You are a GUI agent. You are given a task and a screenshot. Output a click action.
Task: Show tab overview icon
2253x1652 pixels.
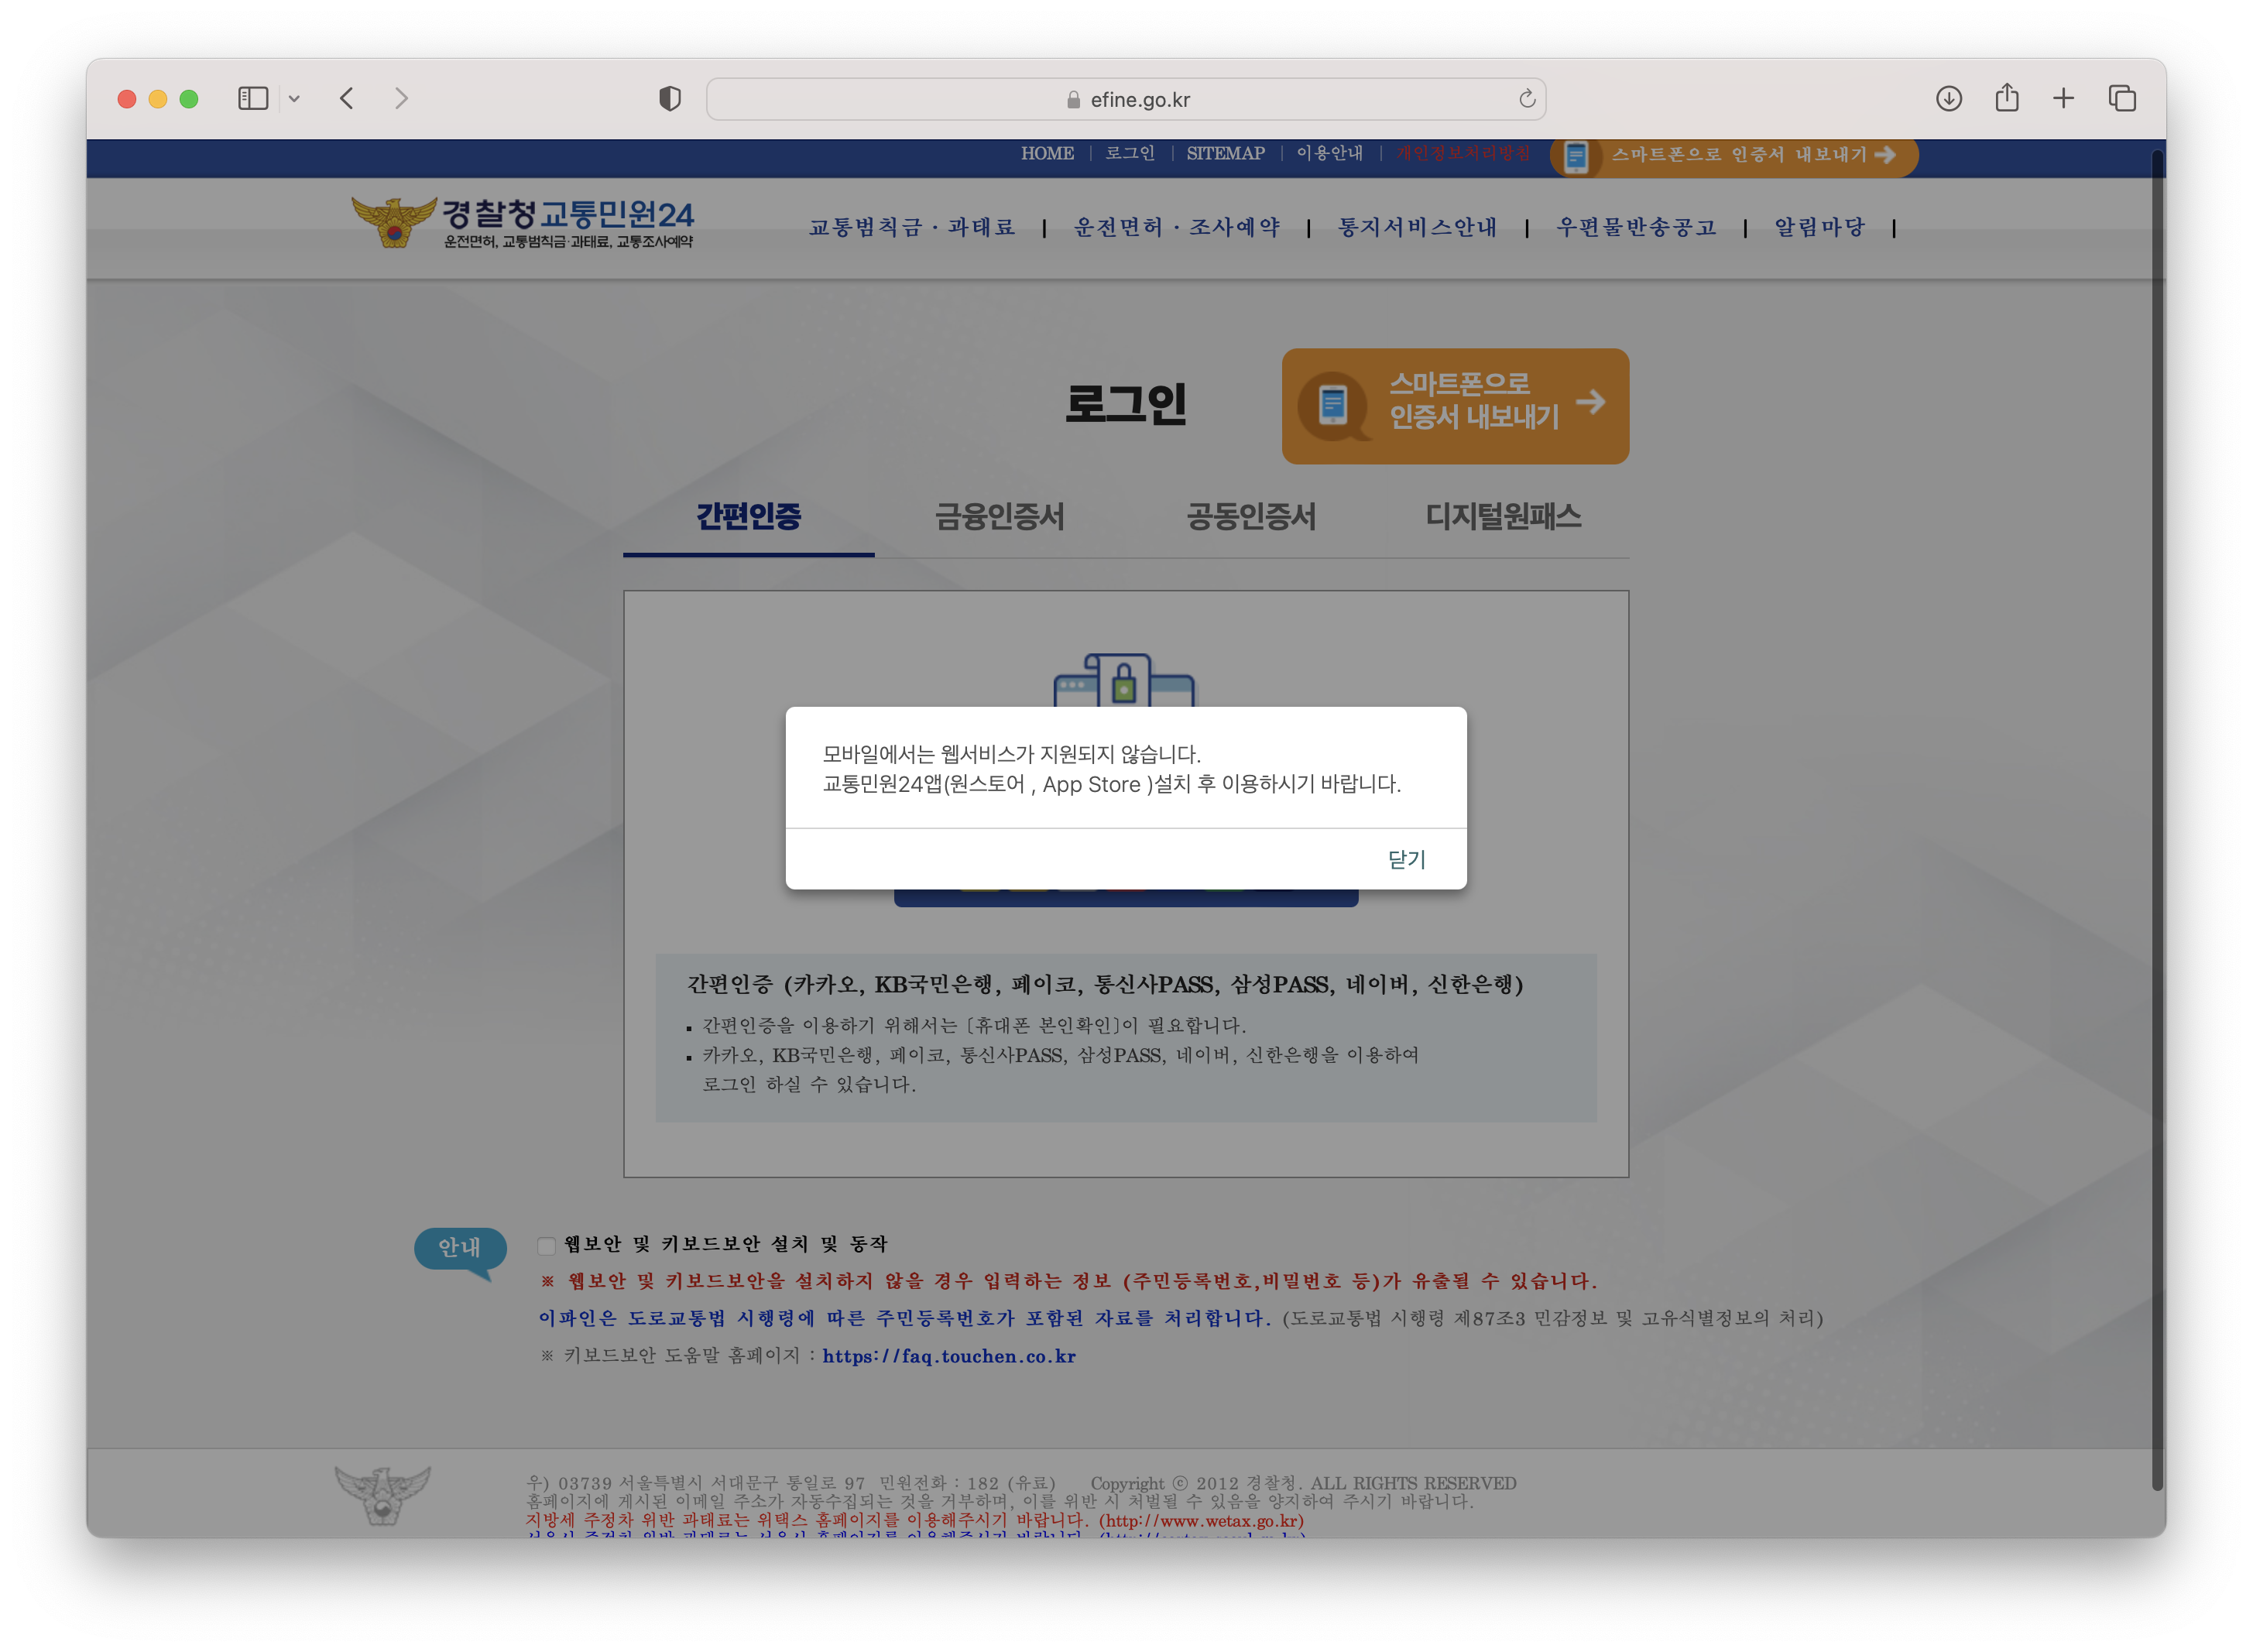2121,98
